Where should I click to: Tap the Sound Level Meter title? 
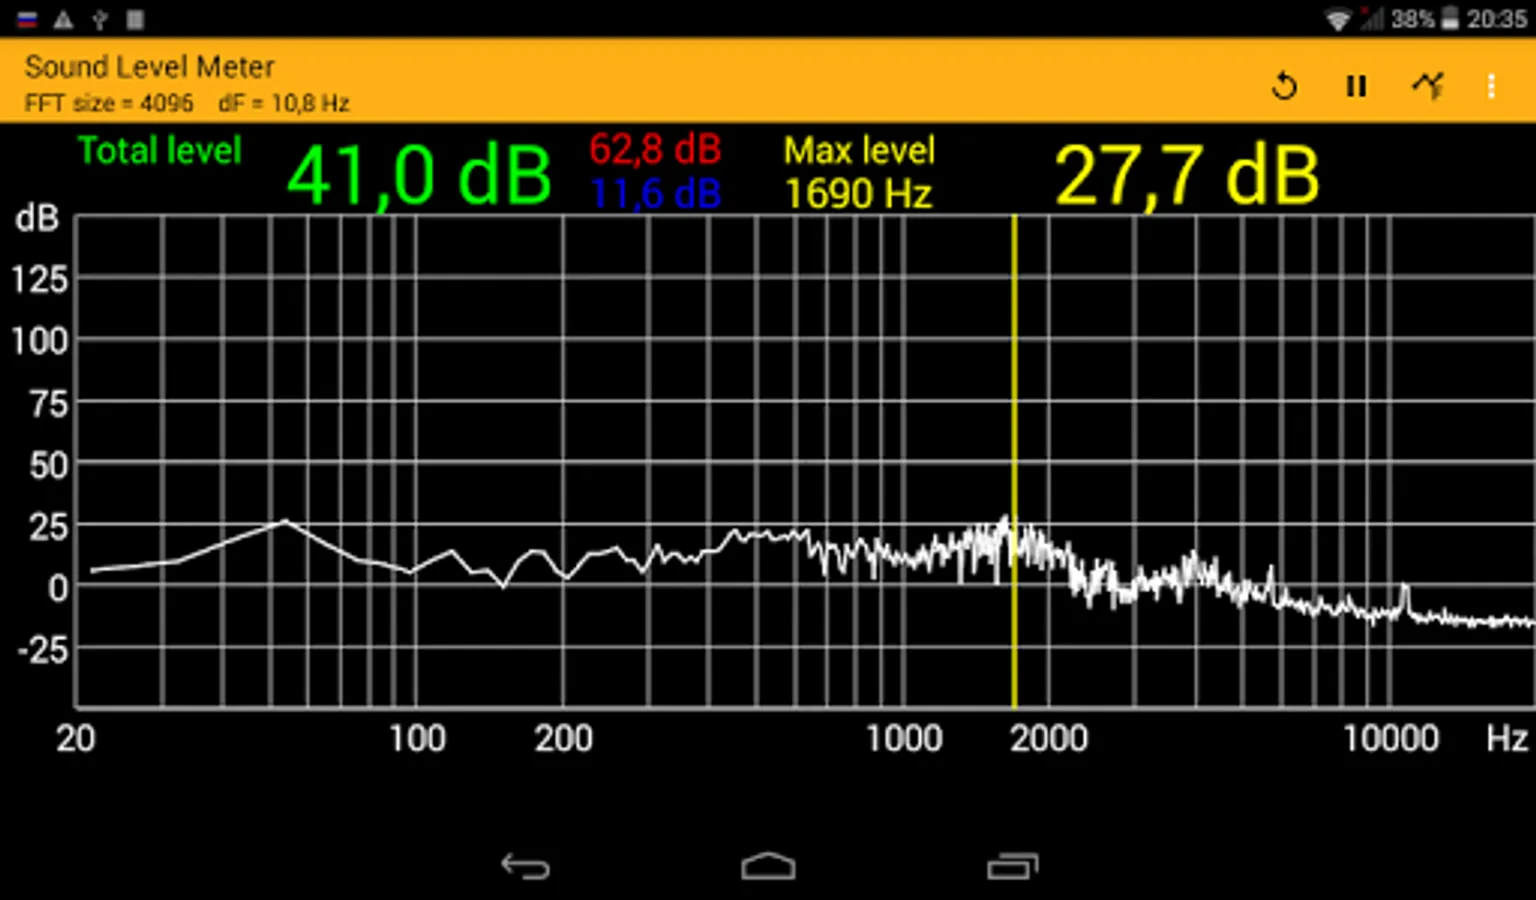point(149,67)
